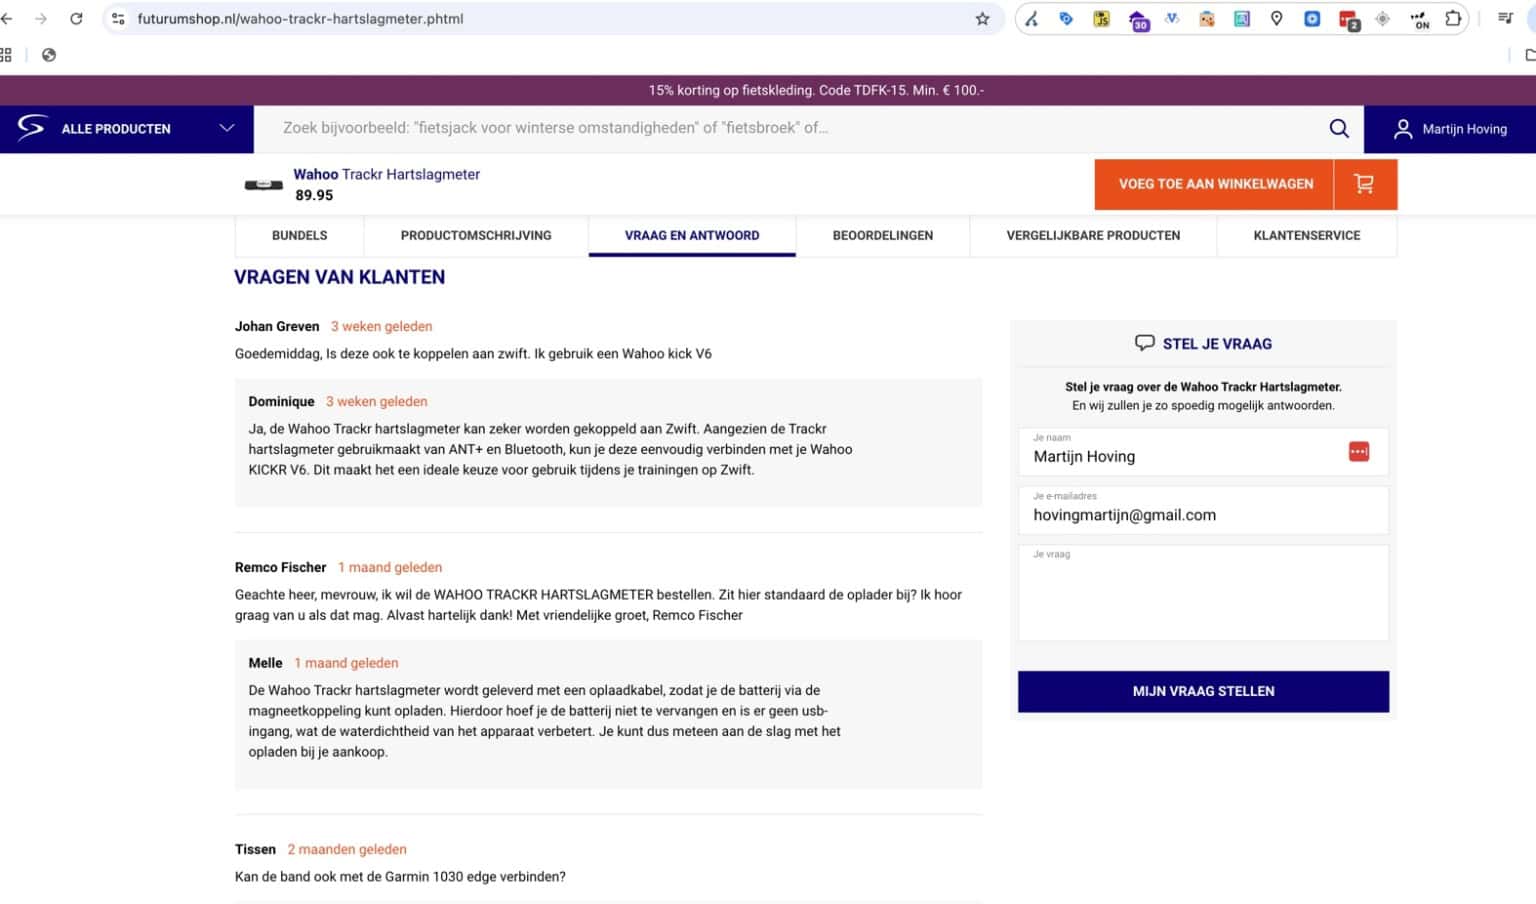Viewport: 1536px width, 904px height.
Task: Click the shopping cart icon button
Action: click(x=1364, y=184)
